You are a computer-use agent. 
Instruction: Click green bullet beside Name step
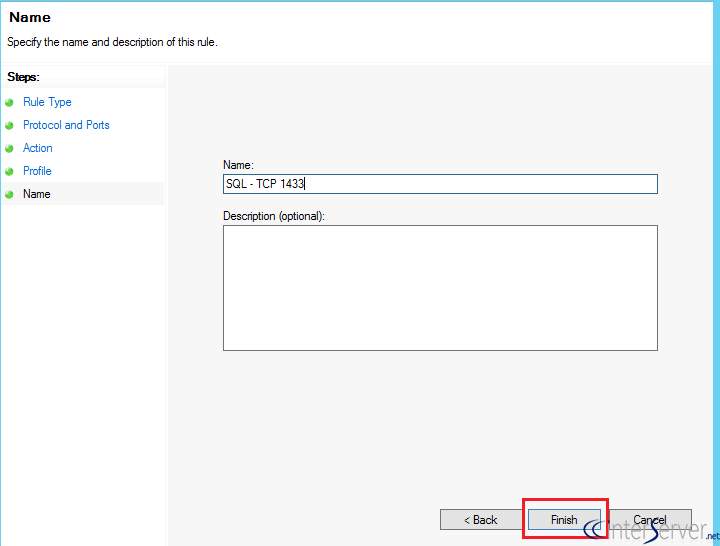click(9, 194)
